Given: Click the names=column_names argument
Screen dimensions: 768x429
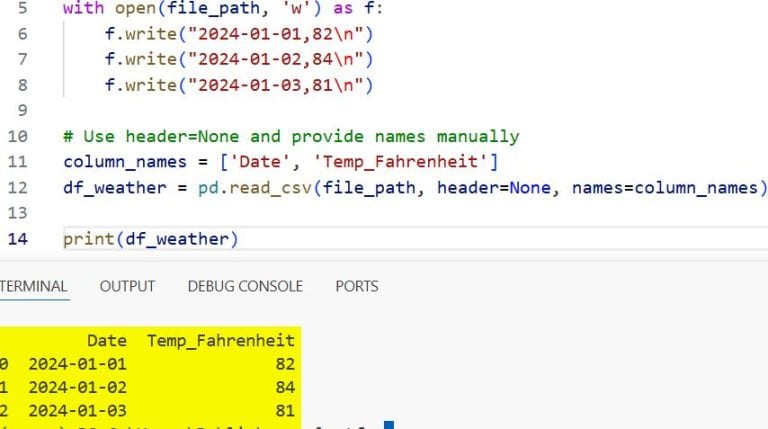Looking at the screenshot, I should (x=665, y=188).
